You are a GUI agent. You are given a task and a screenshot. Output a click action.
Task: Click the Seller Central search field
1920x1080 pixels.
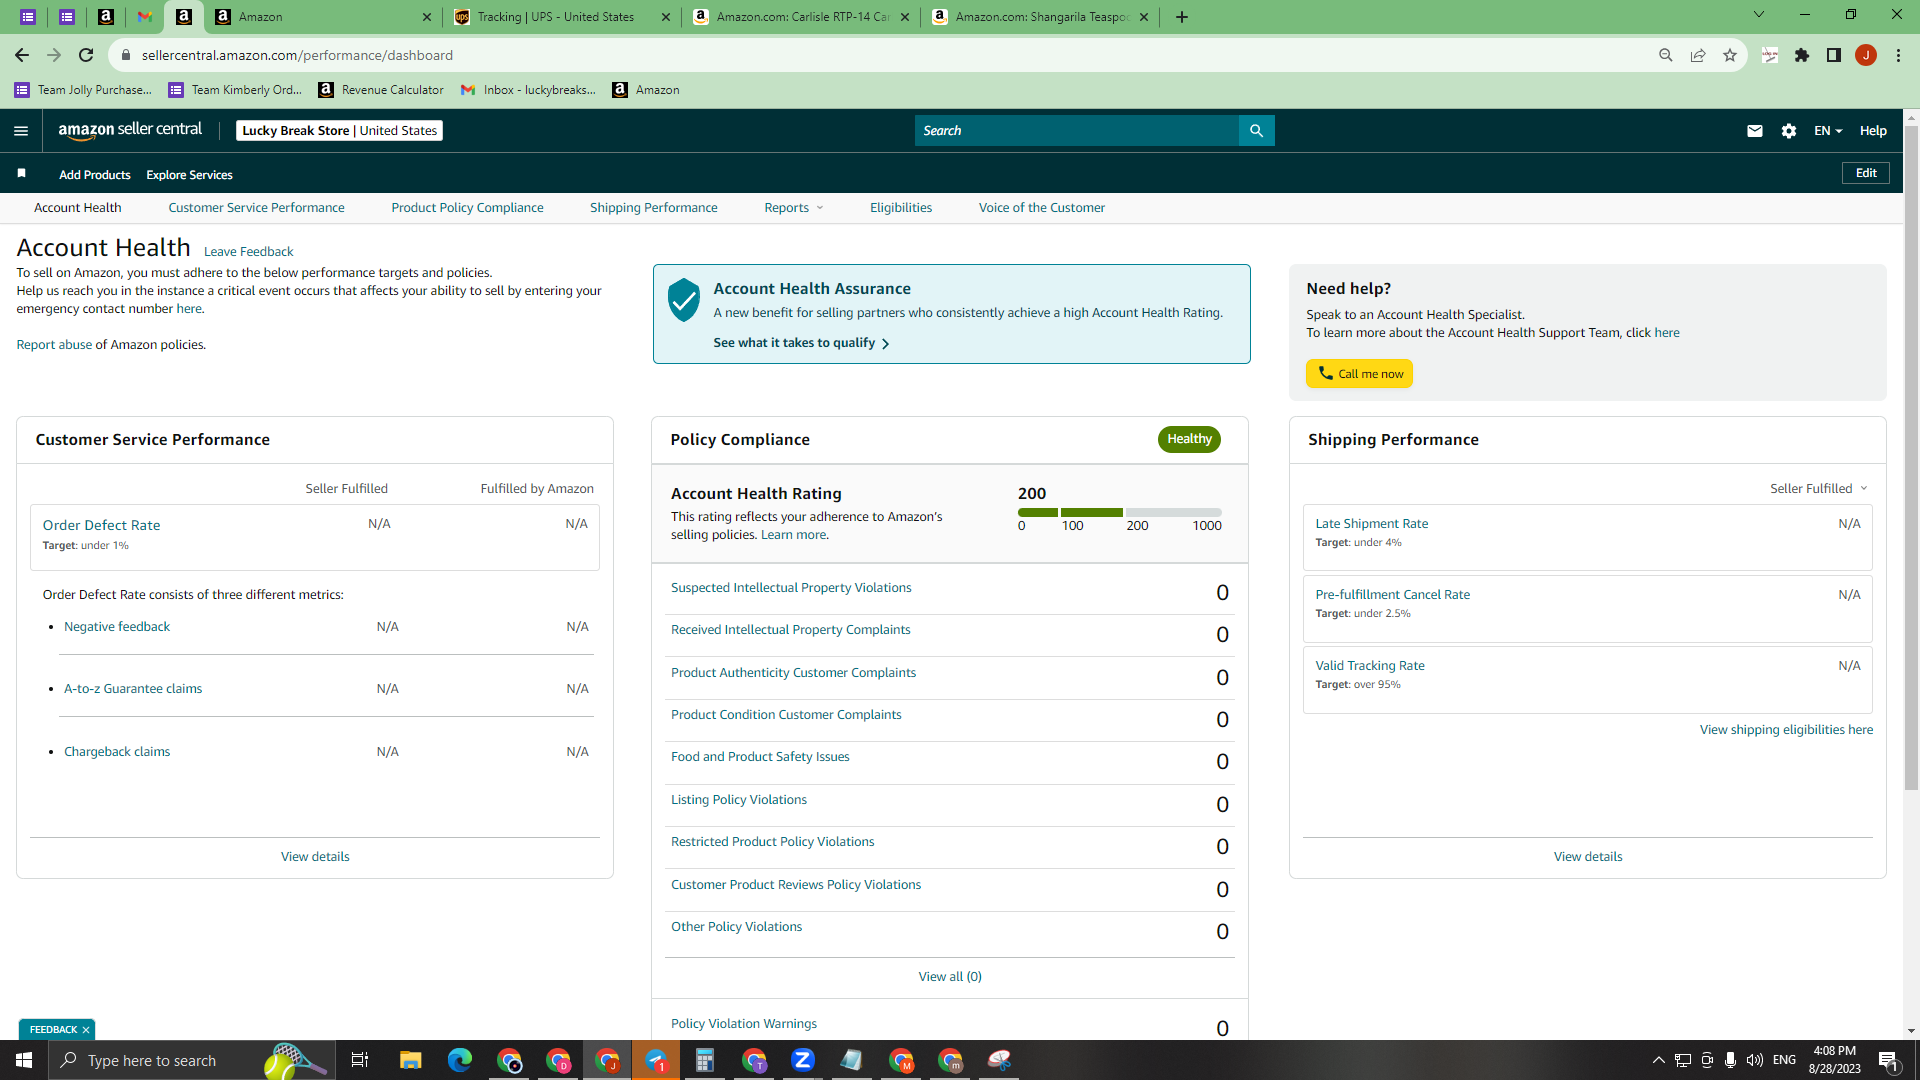[x=1077, y=131]
